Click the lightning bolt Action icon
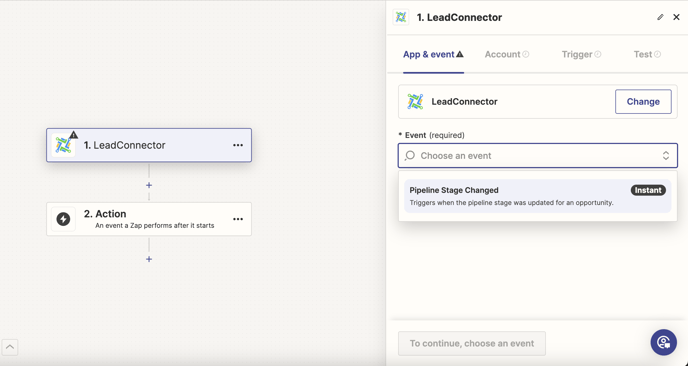Viewport: 688px width, 366px height. click(x=63, y=219)
